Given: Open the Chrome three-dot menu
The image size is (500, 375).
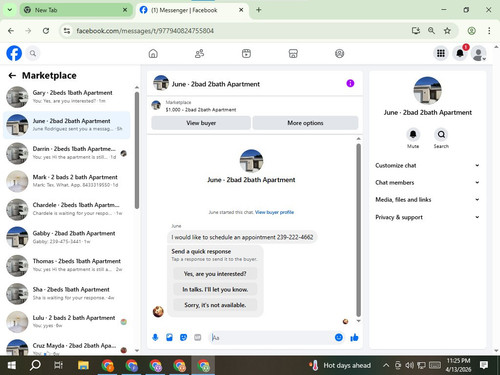Looking at the screenshot, I should tap(489, 31).
